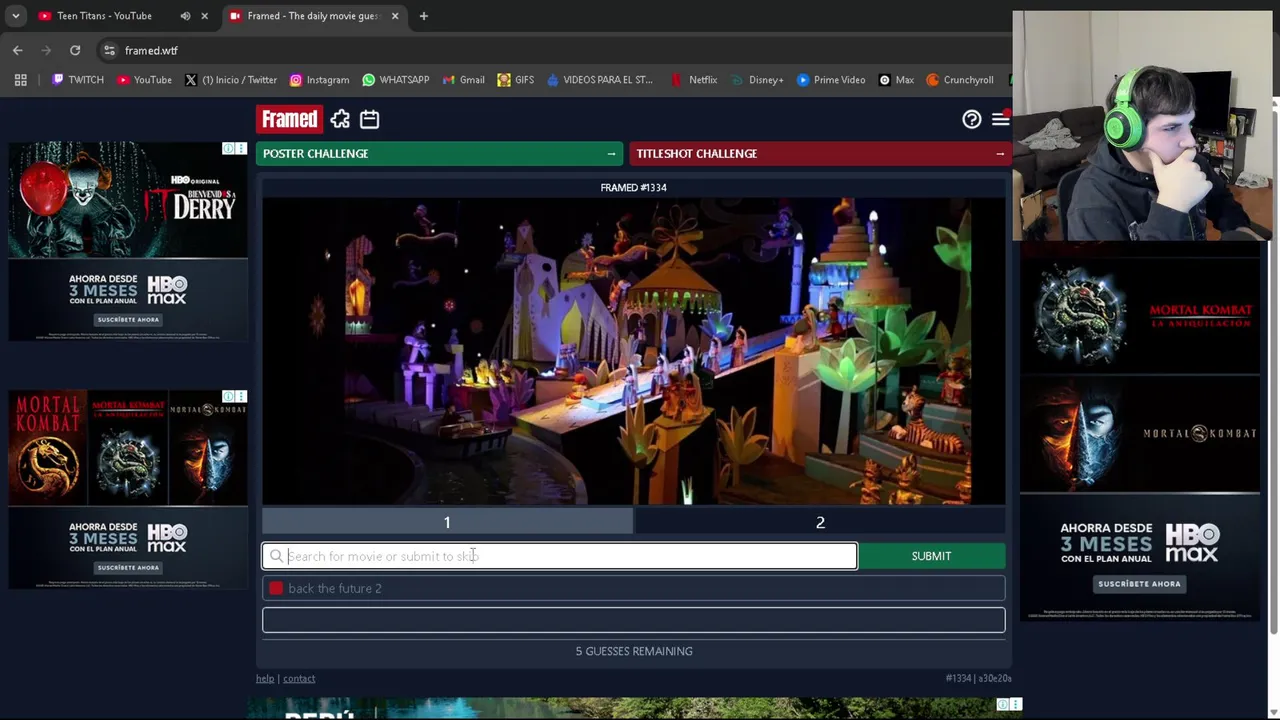Screen dimensions: 1280x720
Task: Open the YouTube bookmark
Action: tap(144, 80)
